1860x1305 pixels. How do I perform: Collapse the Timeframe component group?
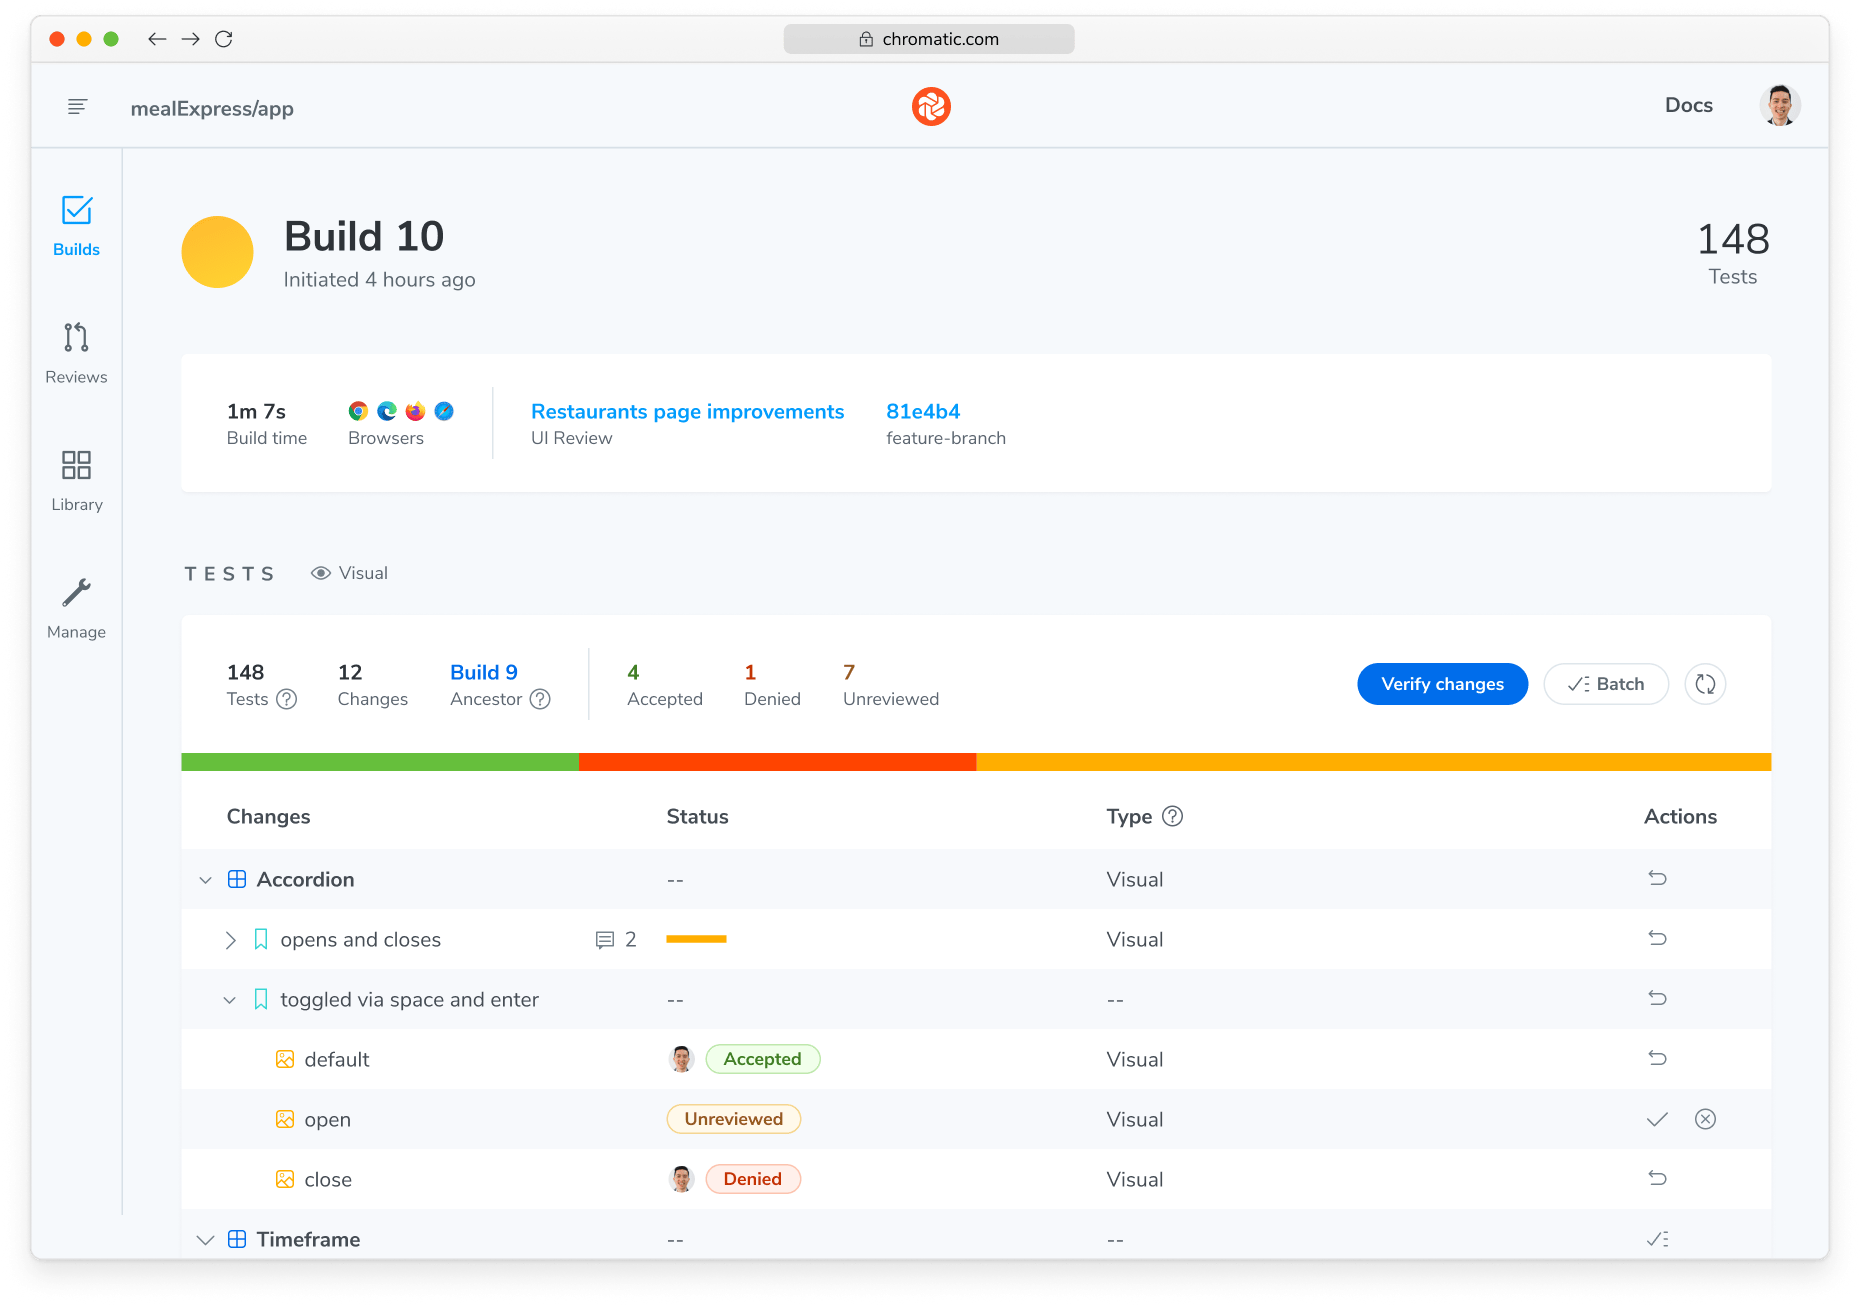point(205,1240)
